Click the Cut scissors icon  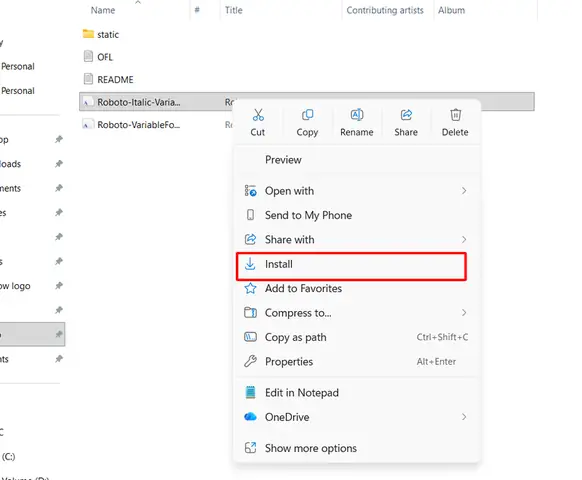pos(258,115)
